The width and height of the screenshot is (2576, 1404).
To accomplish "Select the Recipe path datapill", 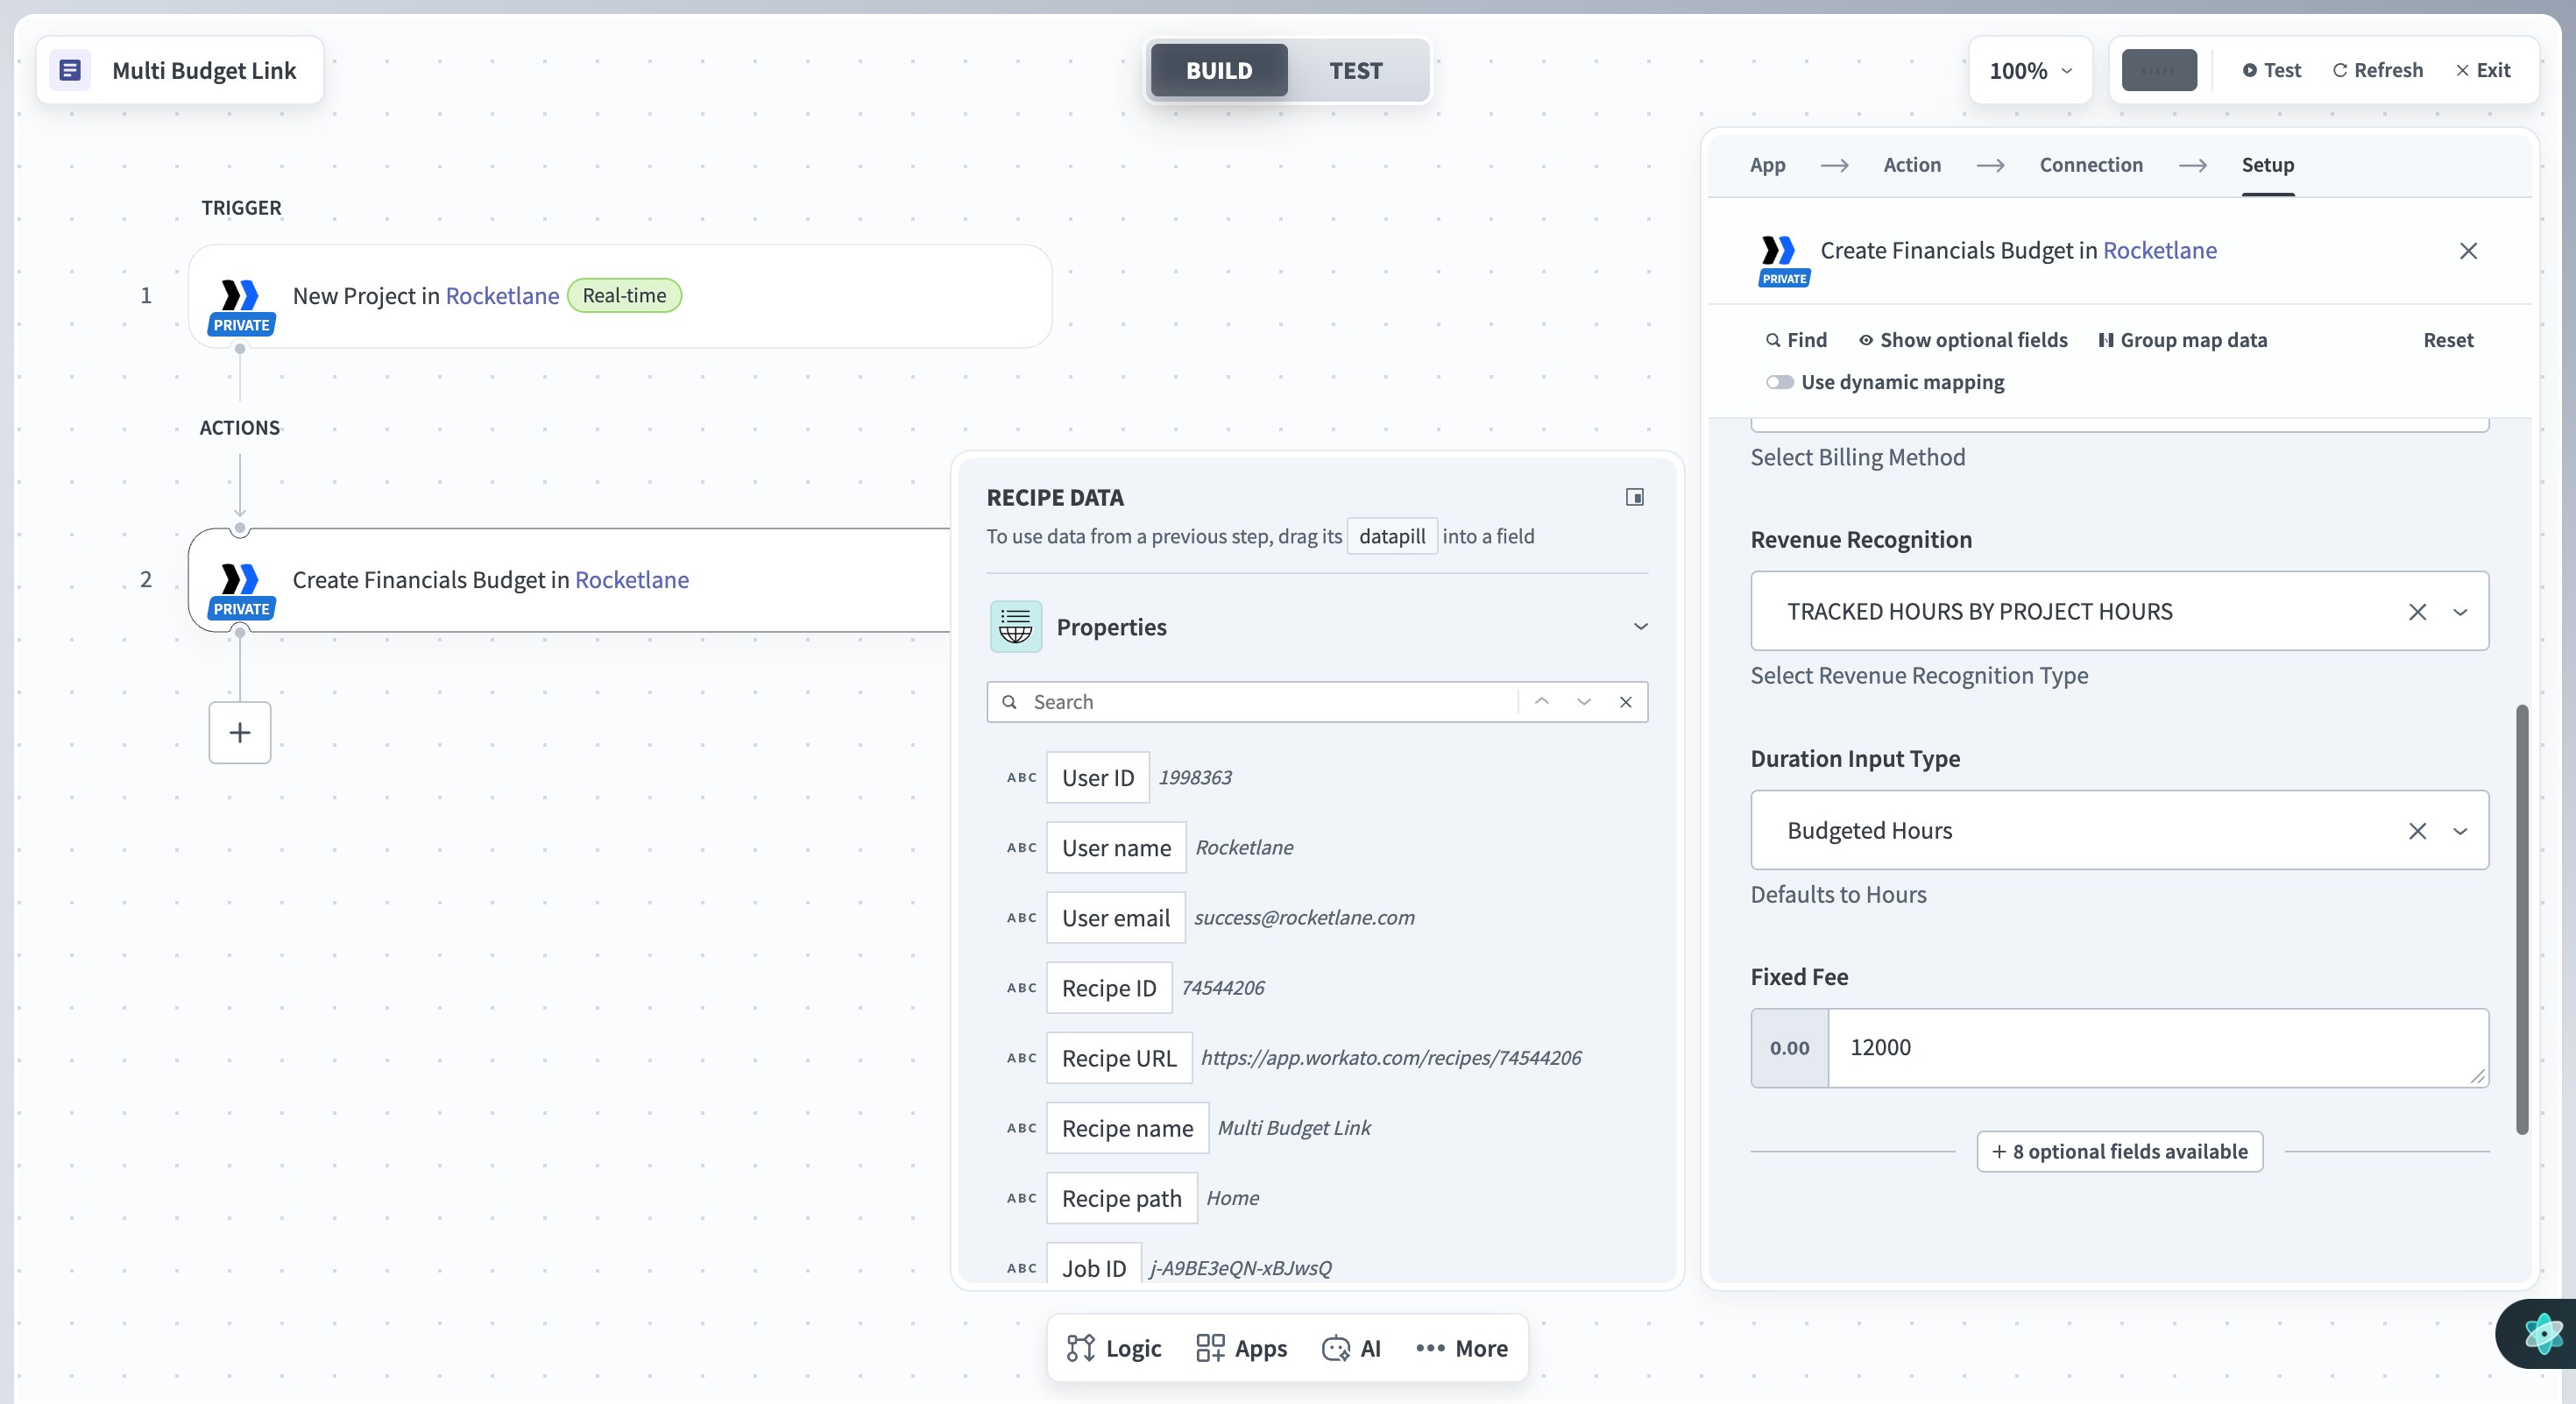I will 1122,1197.
